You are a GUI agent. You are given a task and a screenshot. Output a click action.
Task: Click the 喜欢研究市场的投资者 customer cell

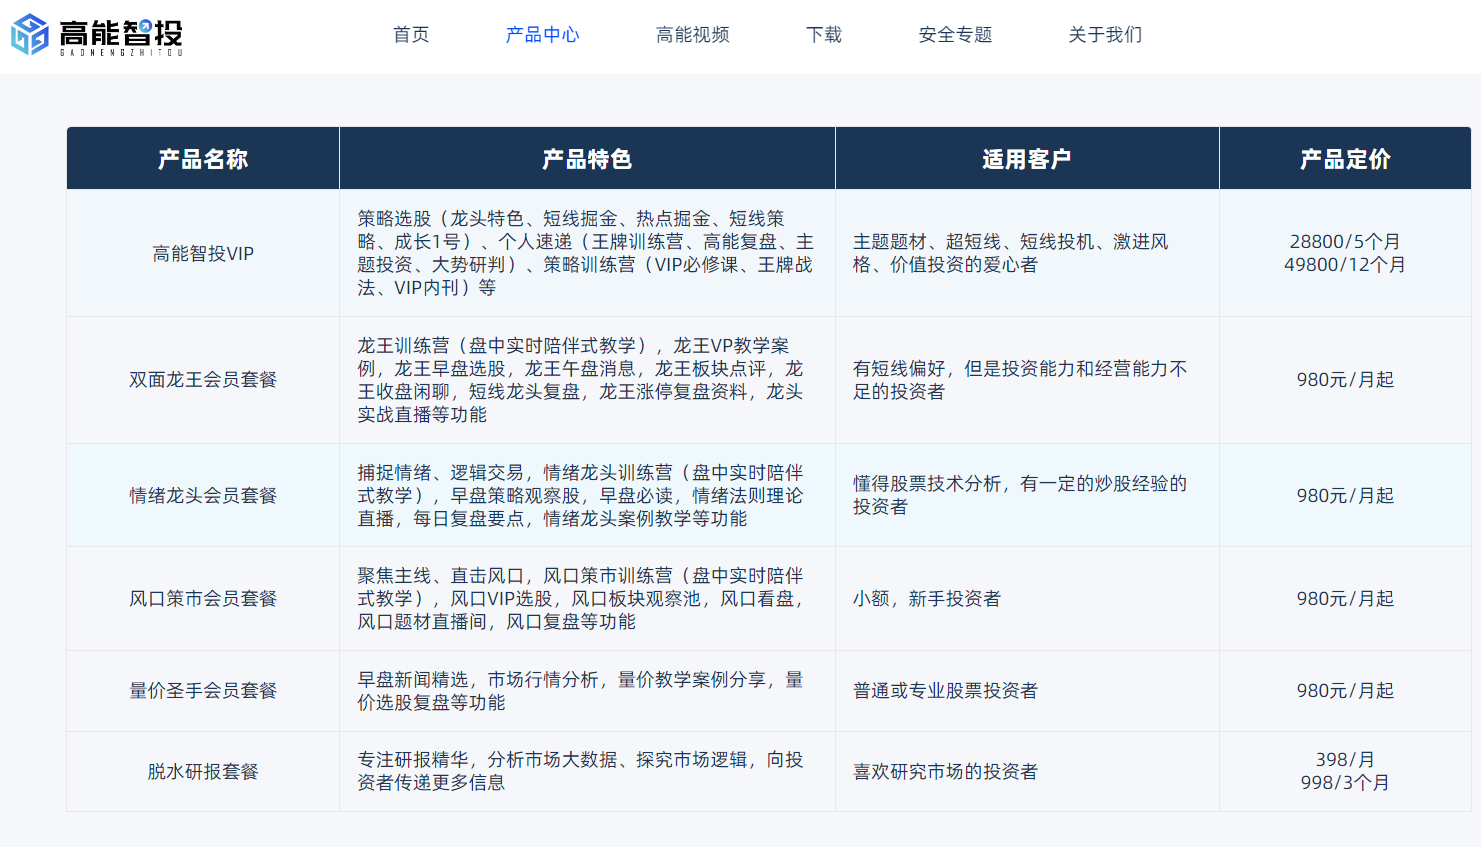click(x=1027, y=771)
